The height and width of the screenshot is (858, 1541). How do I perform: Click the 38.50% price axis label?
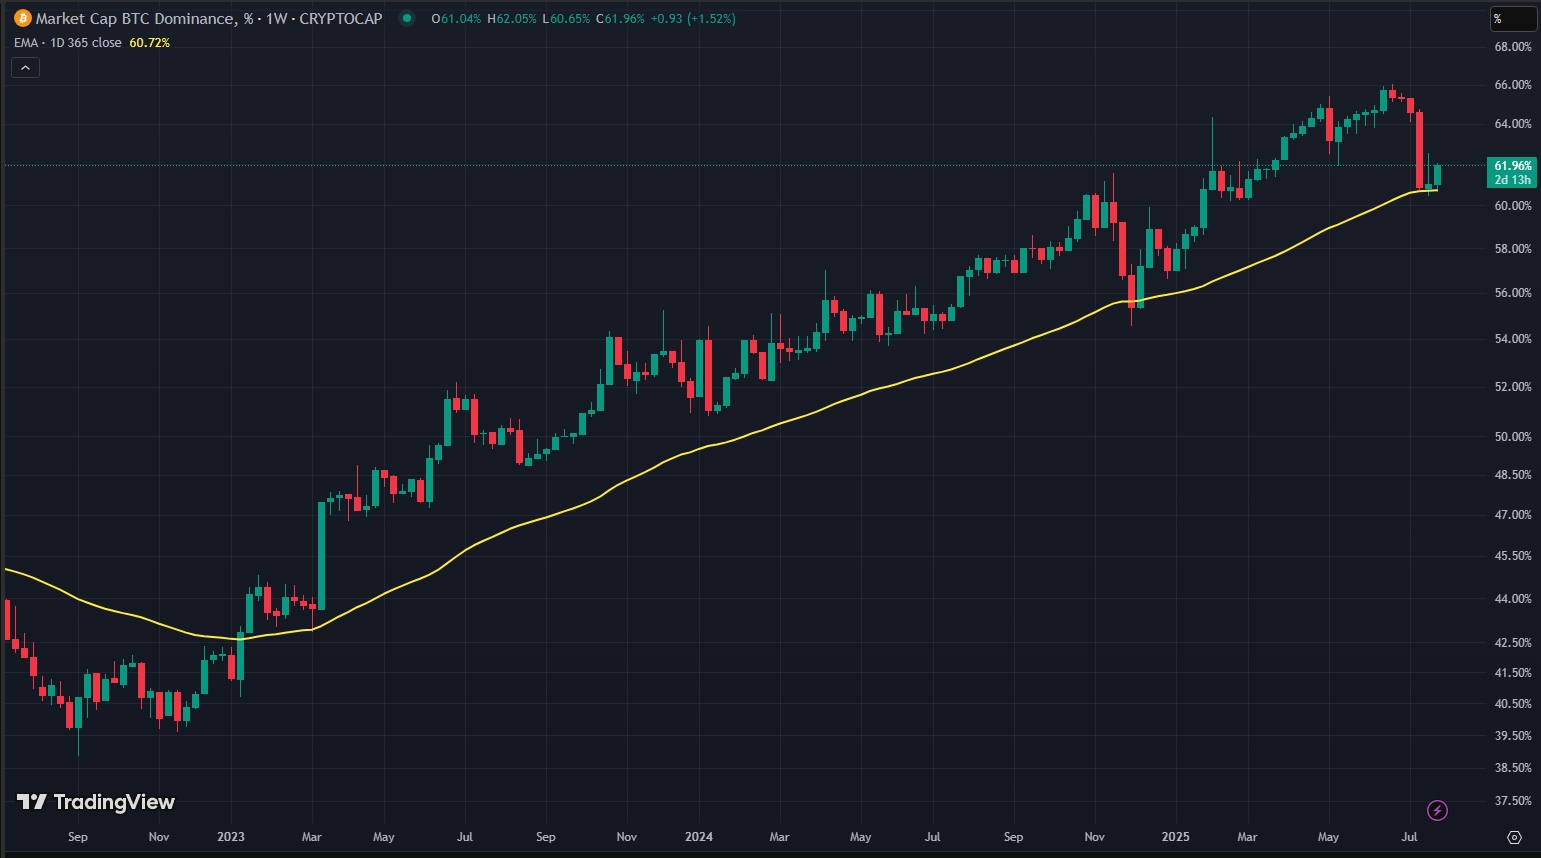[1513, 768]
